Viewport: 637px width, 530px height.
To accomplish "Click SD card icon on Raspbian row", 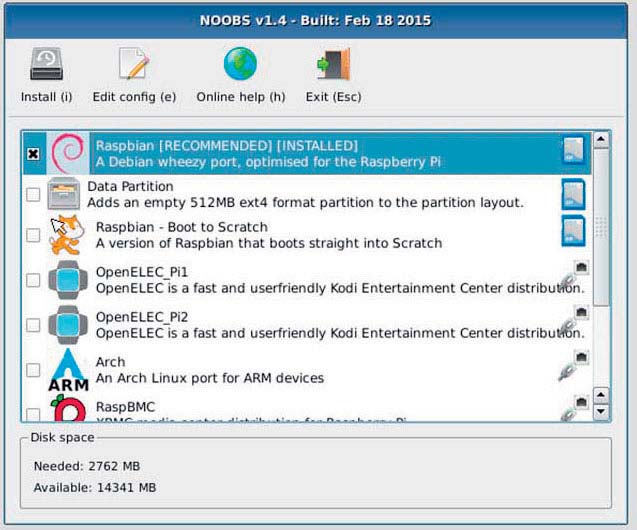I will point(573,150).
